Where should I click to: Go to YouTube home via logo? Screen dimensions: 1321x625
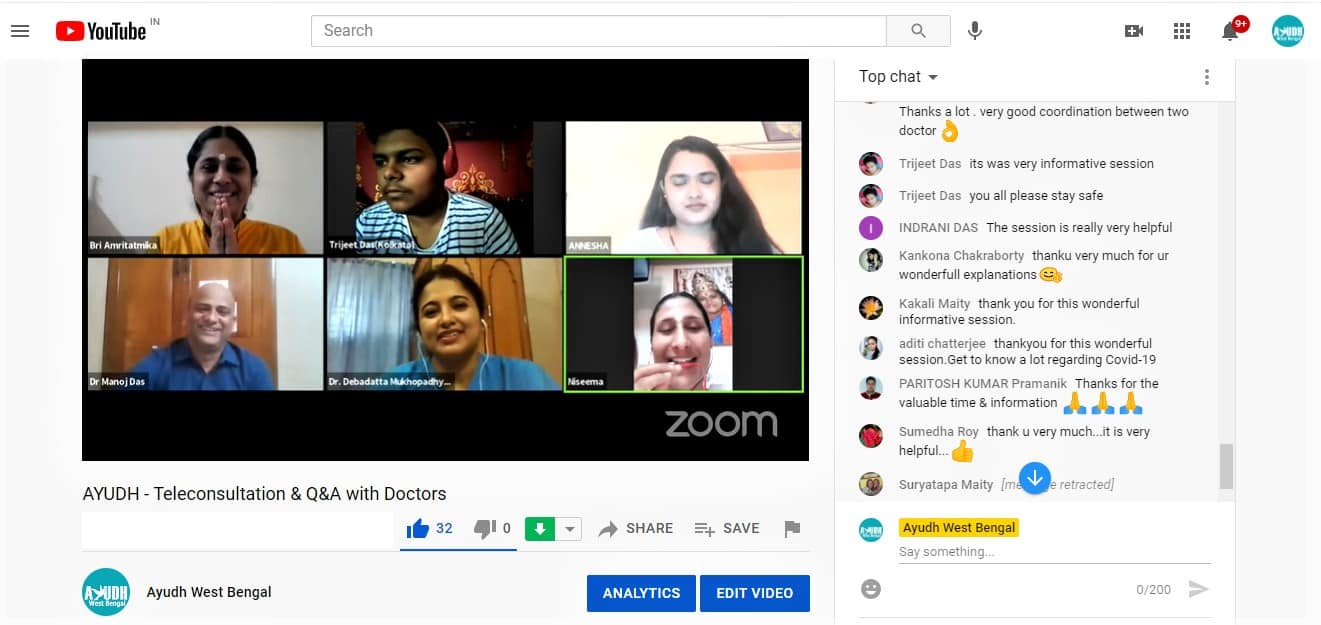click(101, 31)
